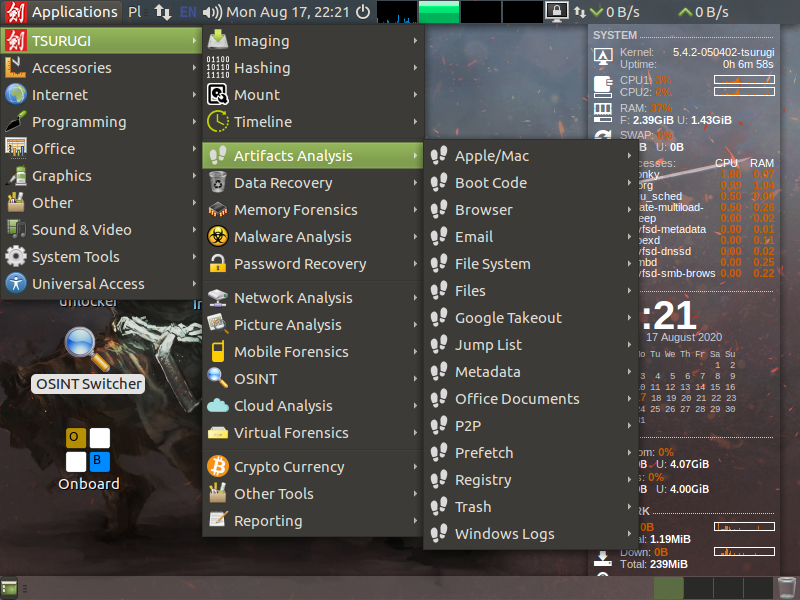
Task: Click the Malware Analysis biohazard icon
Action: click(218, 237)
